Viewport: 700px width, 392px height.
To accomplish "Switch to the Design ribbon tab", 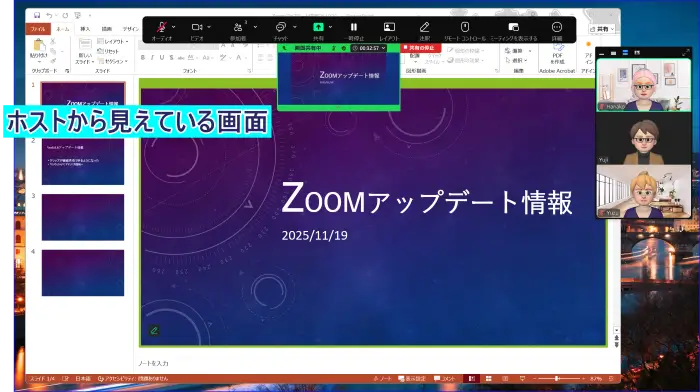I will (130, 29).
